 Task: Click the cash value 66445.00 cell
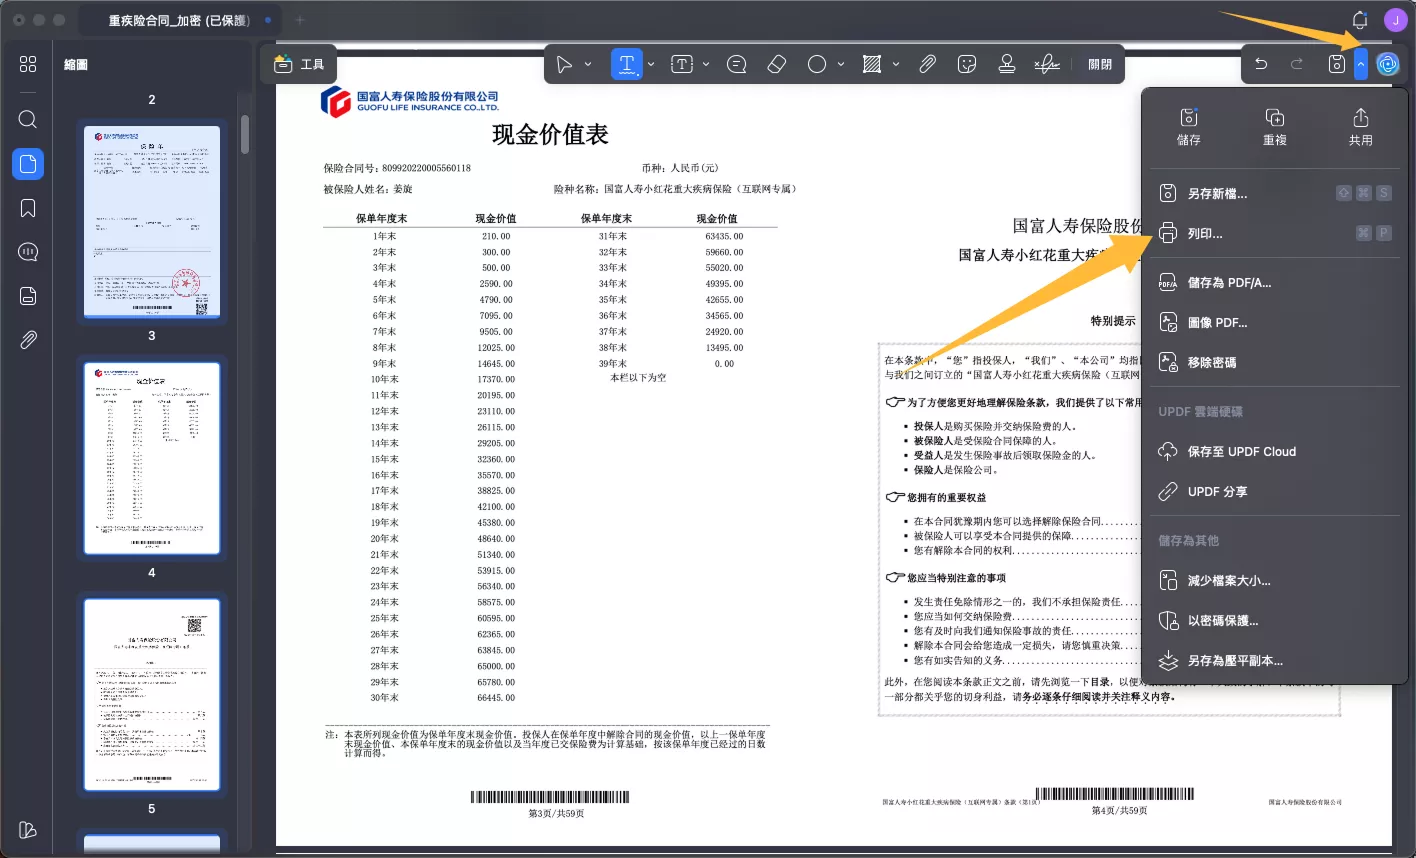pyautogui.click(x=496, y=698)
